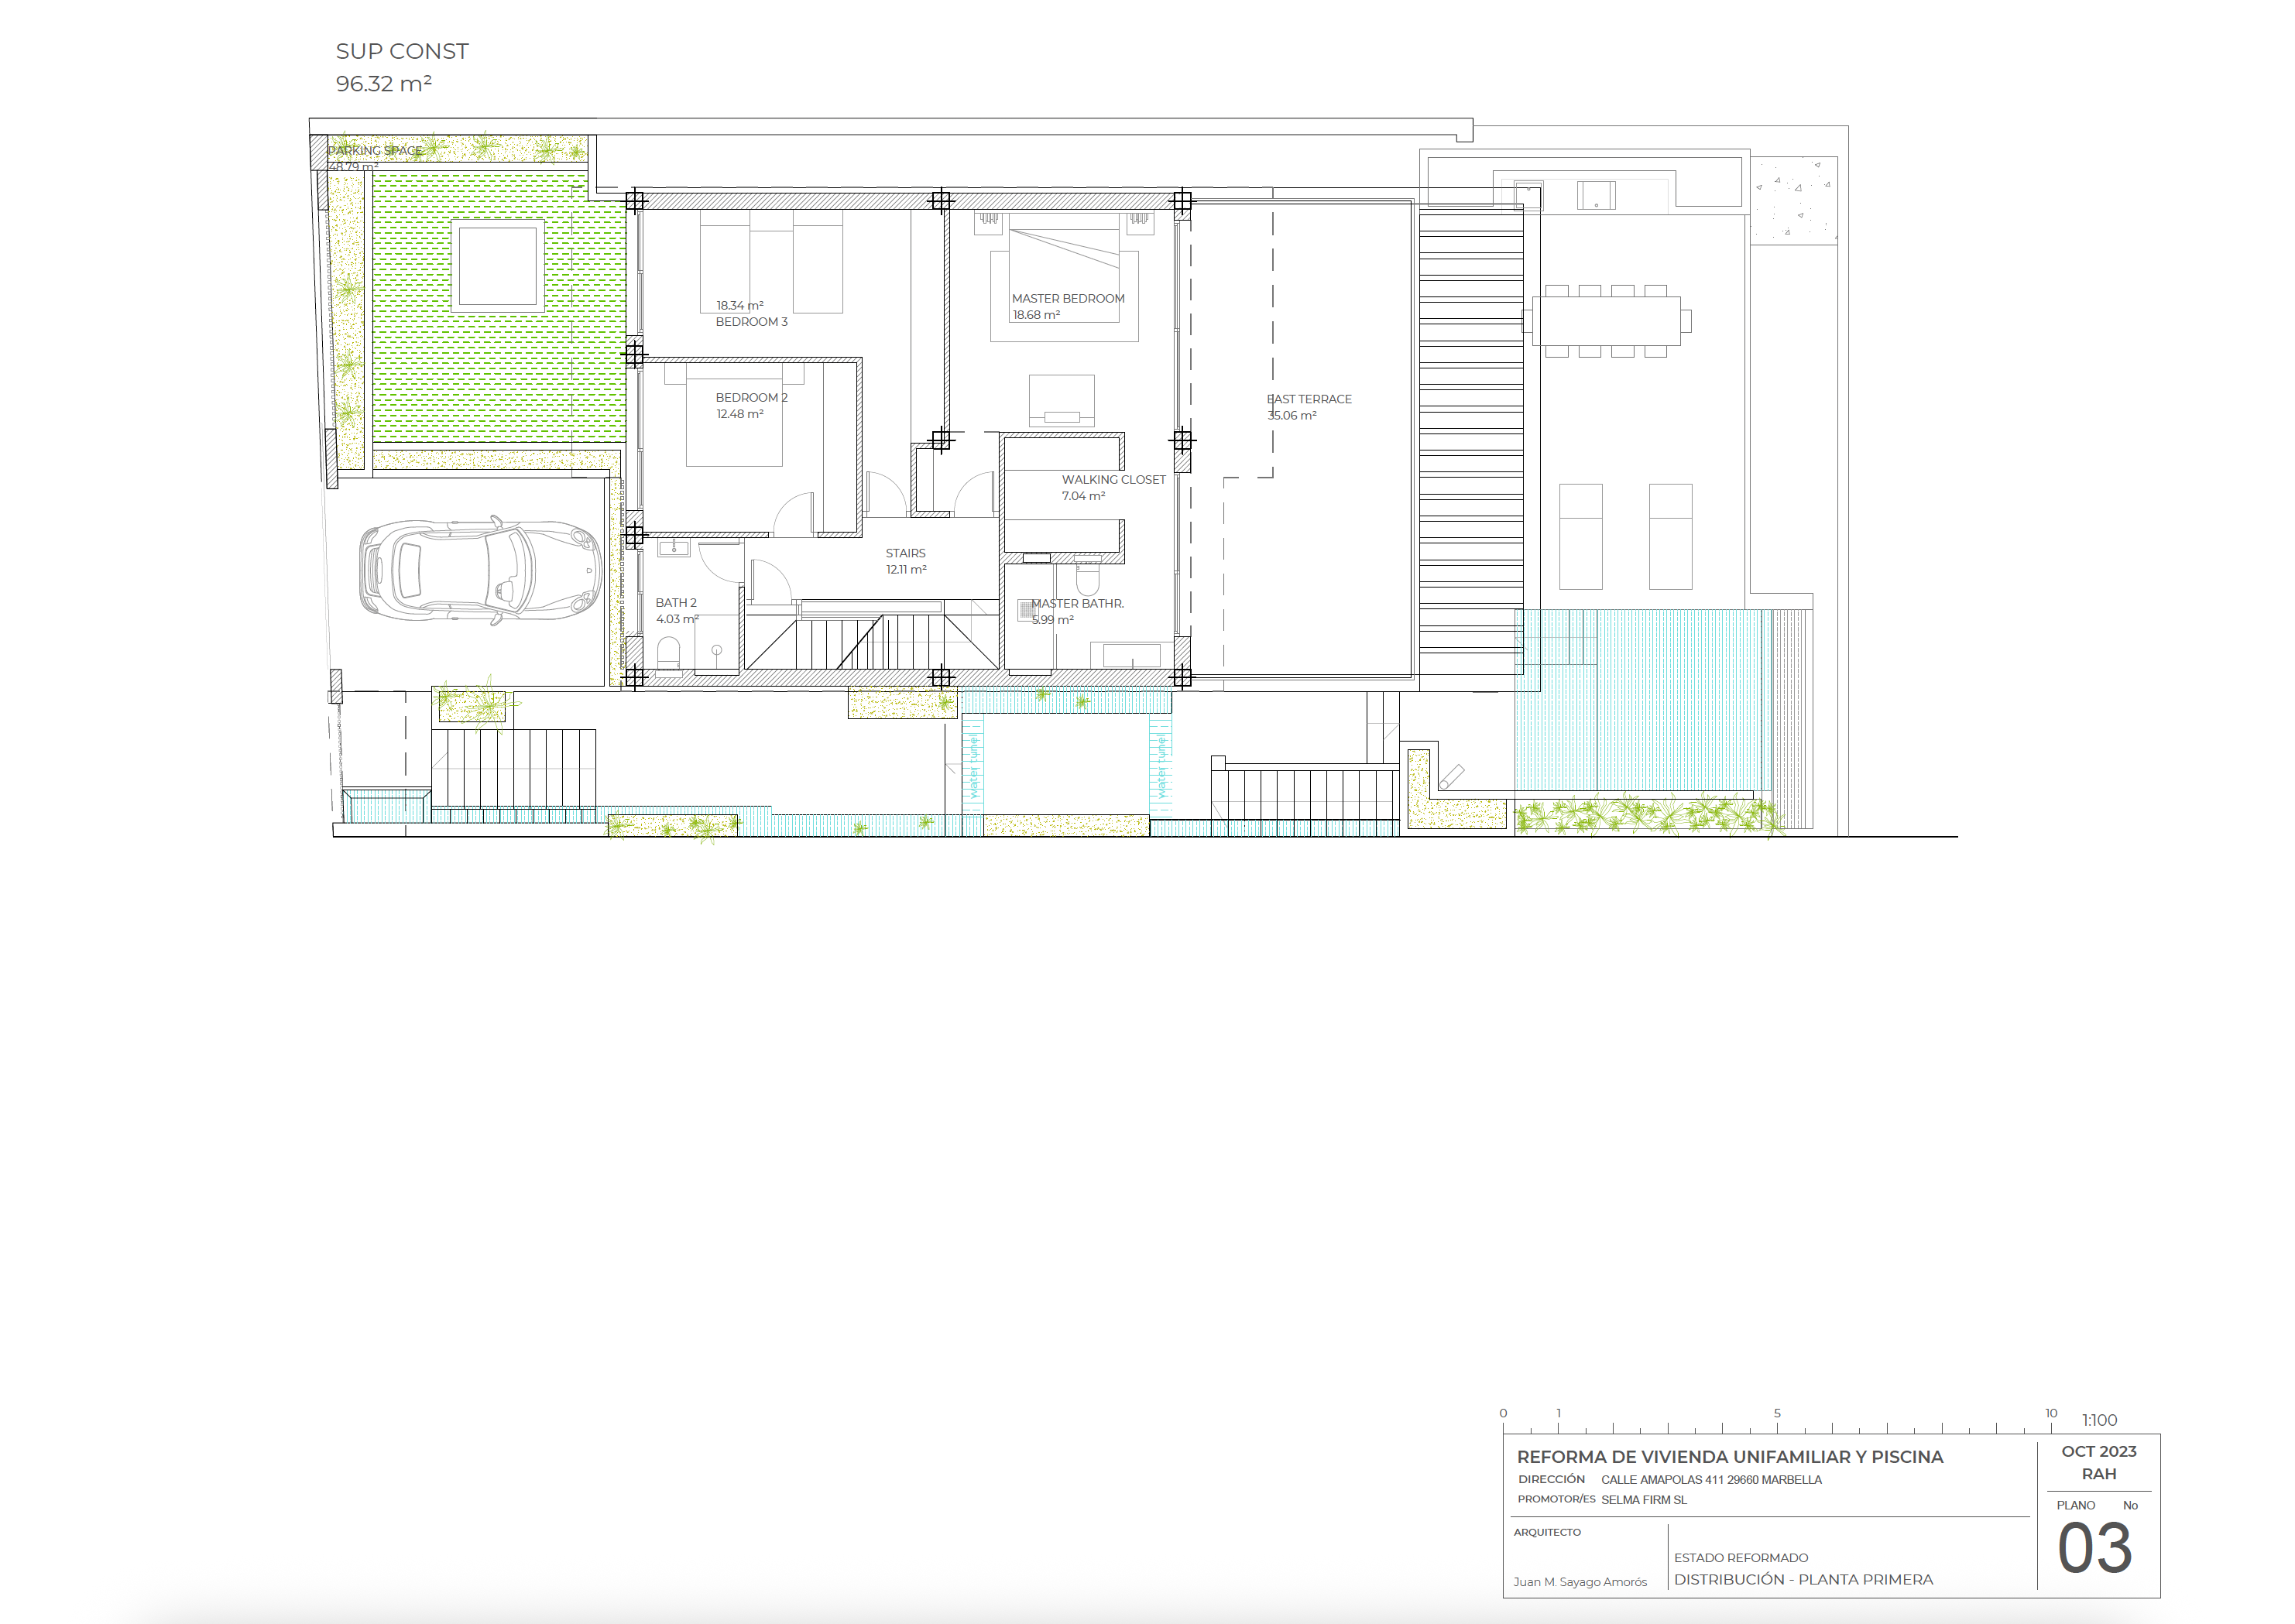
Task: Click the 4.03 m² bath area
Action: [677, 619]
